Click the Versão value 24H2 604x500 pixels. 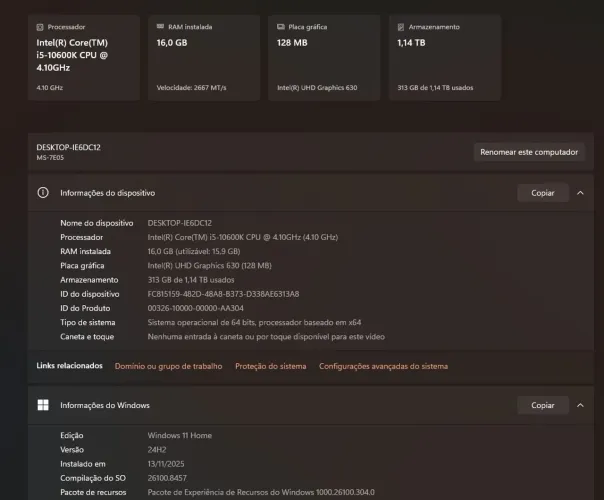coord(157,450)
